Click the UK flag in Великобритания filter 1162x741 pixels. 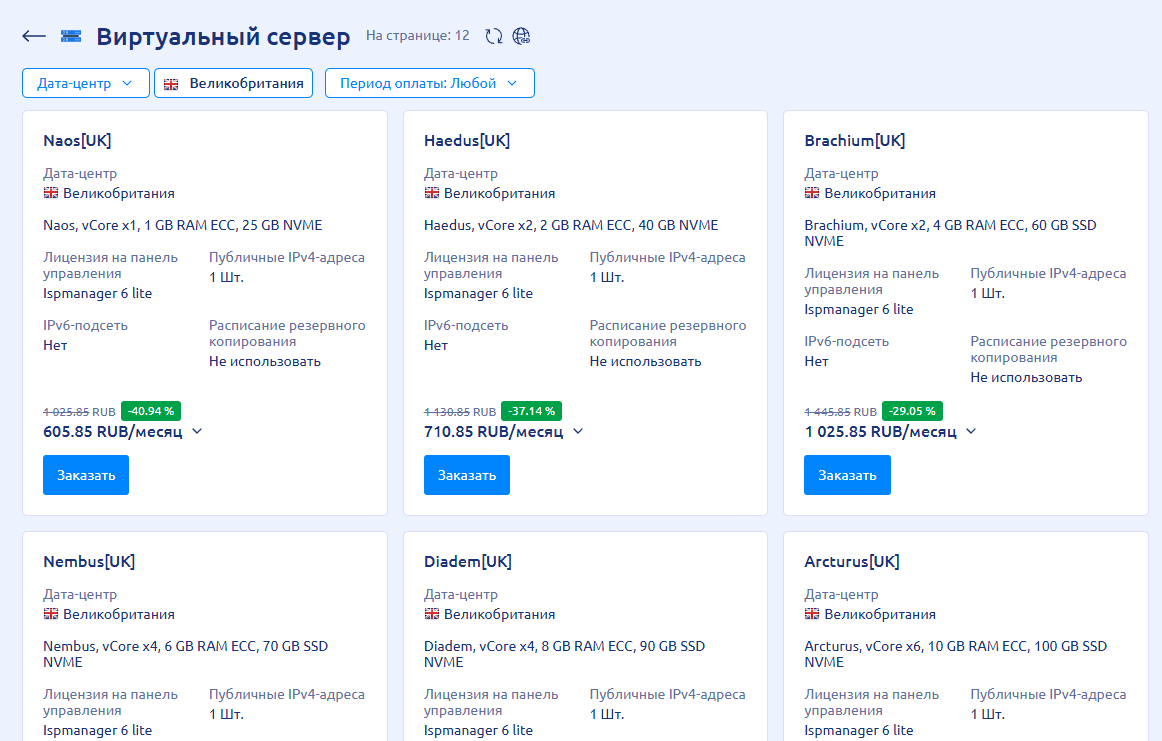click(x=171, y=84)
